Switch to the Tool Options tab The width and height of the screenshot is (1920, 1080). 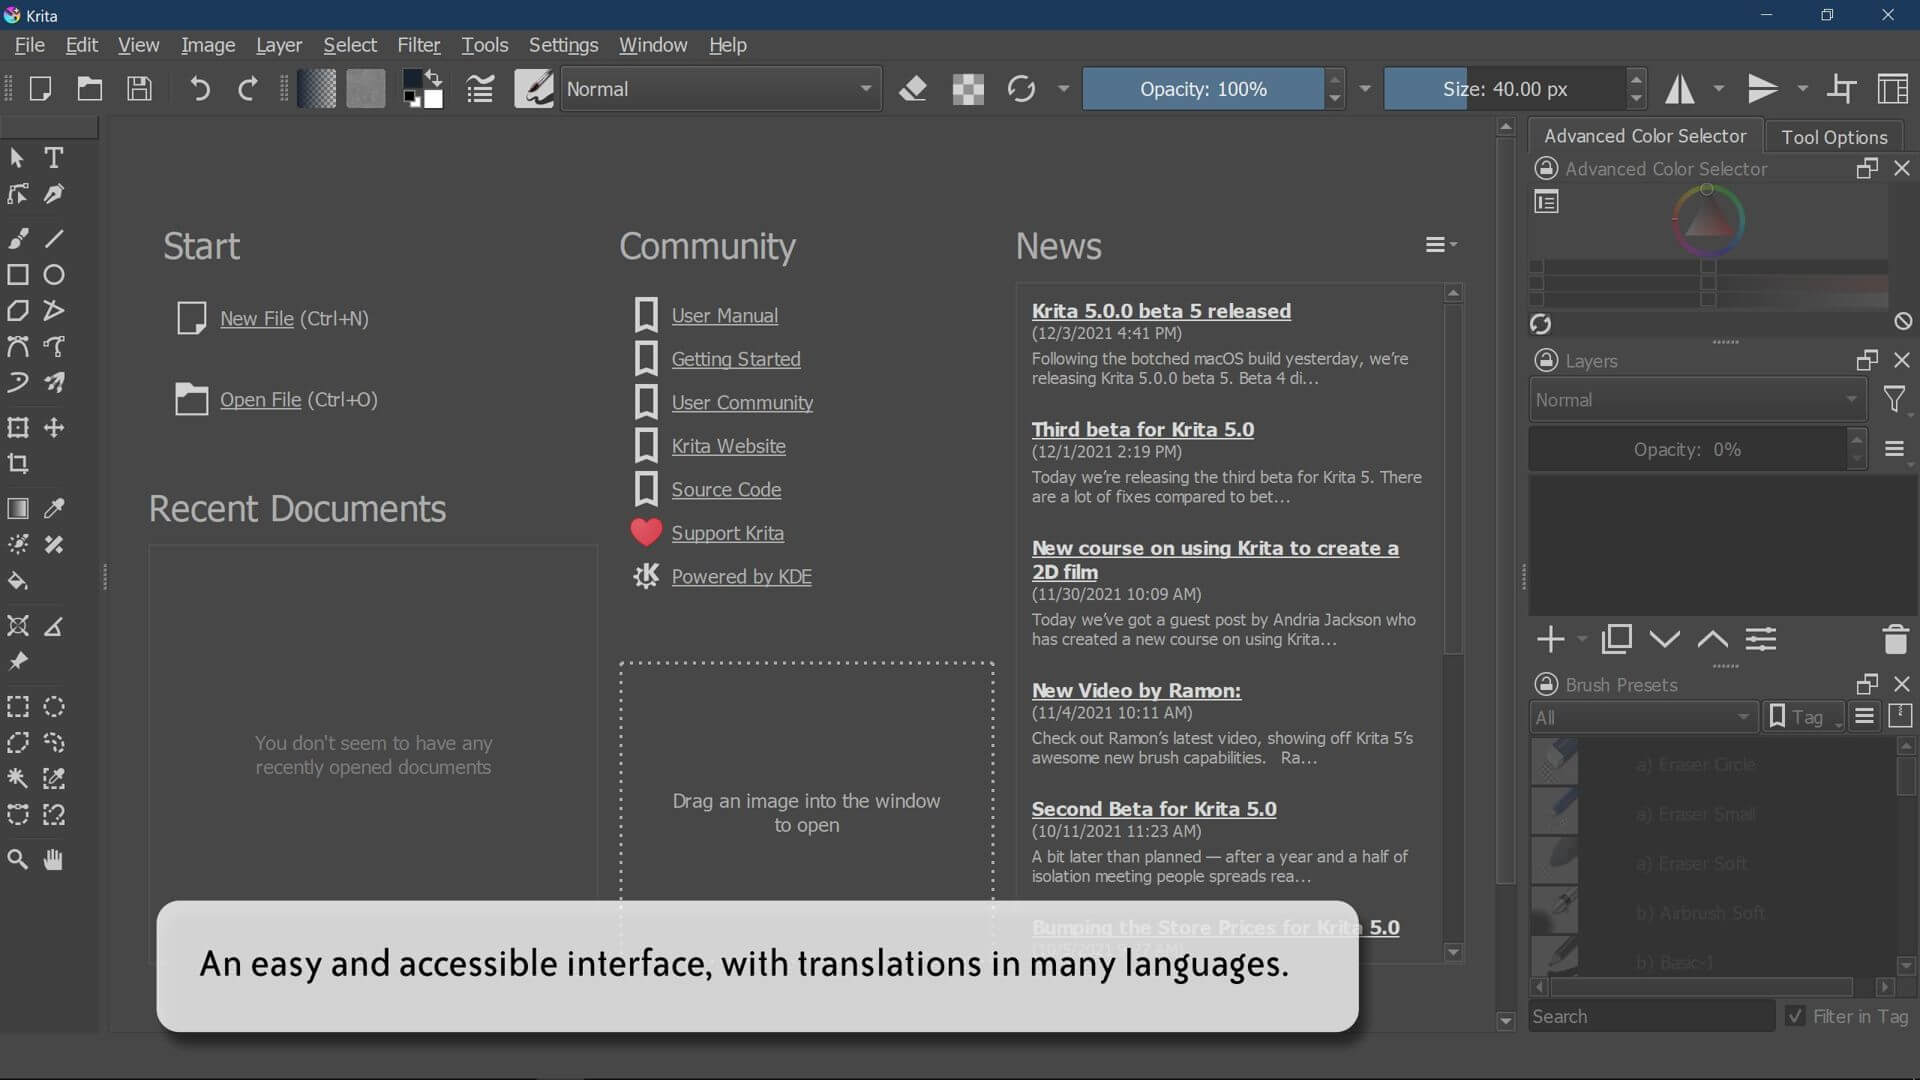coord(1834,137)
